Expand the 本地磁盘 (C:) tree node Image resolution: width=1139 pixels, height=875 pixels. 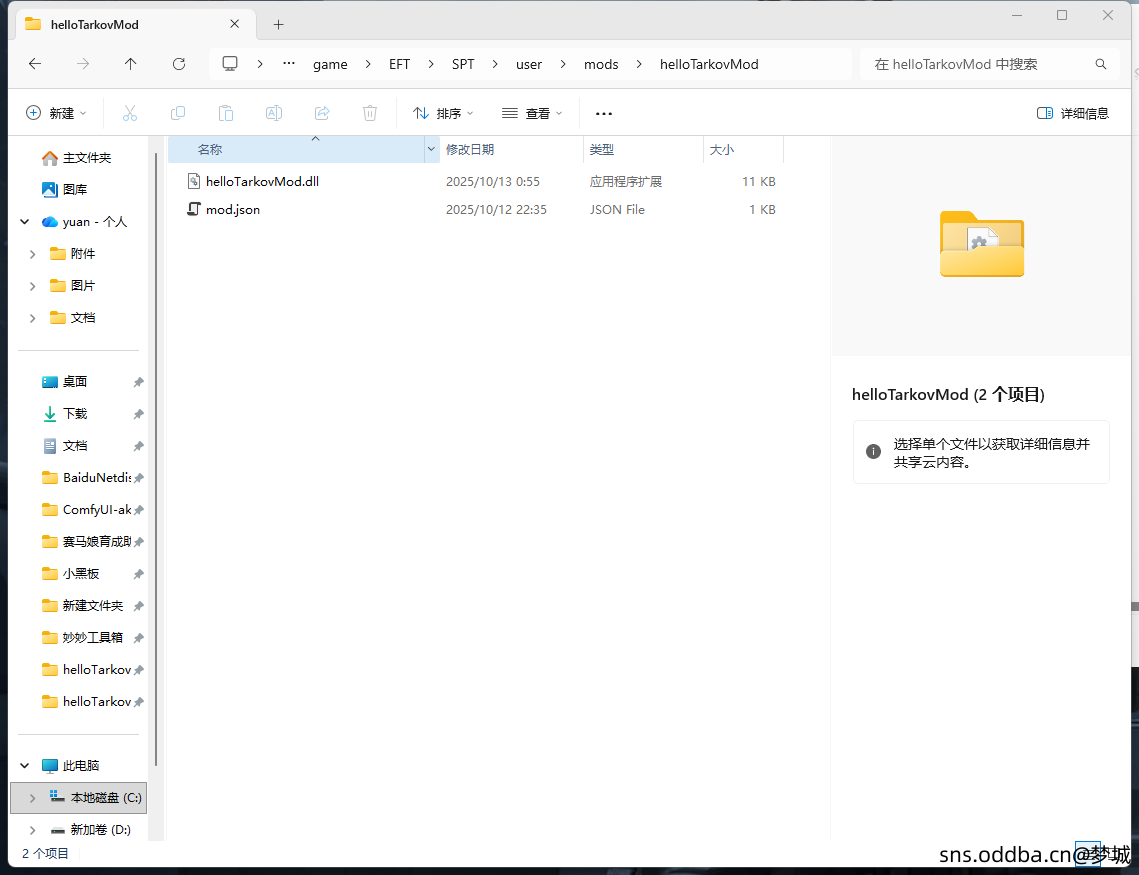(33, 798)
